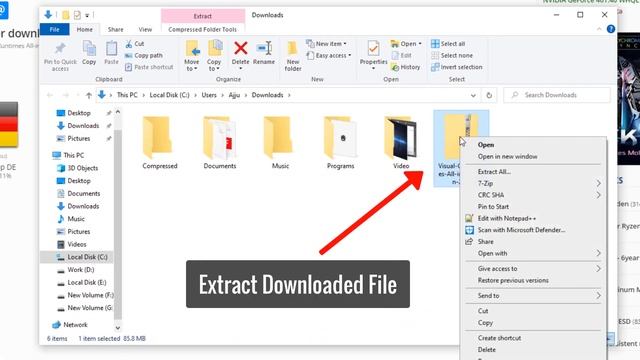Click the red Delete icon
The image size is (640, 360).
point(240,48)
